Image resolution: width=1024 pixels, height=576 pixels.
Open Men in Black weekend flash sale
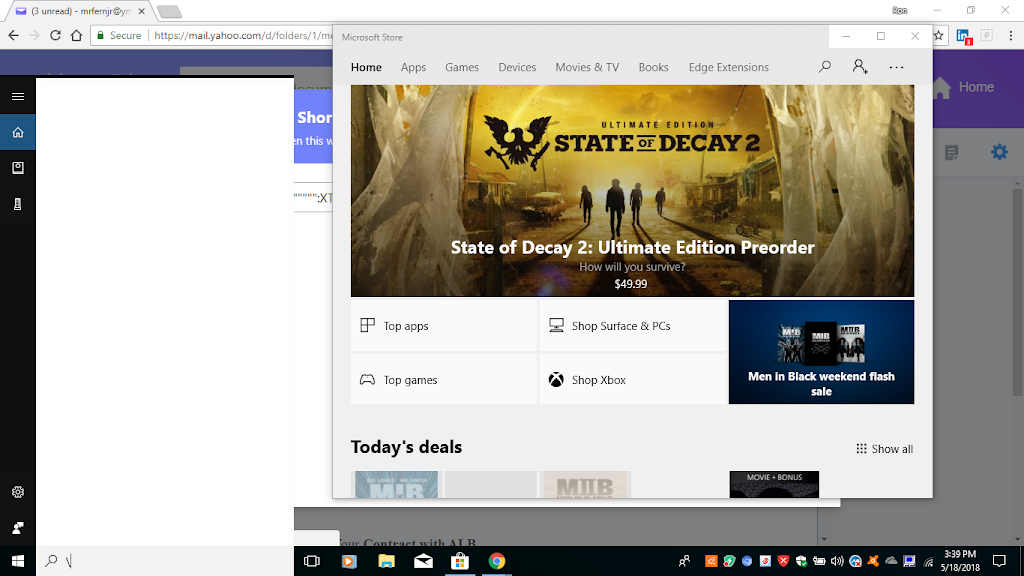pyautogui.click(x=821, y=352)
